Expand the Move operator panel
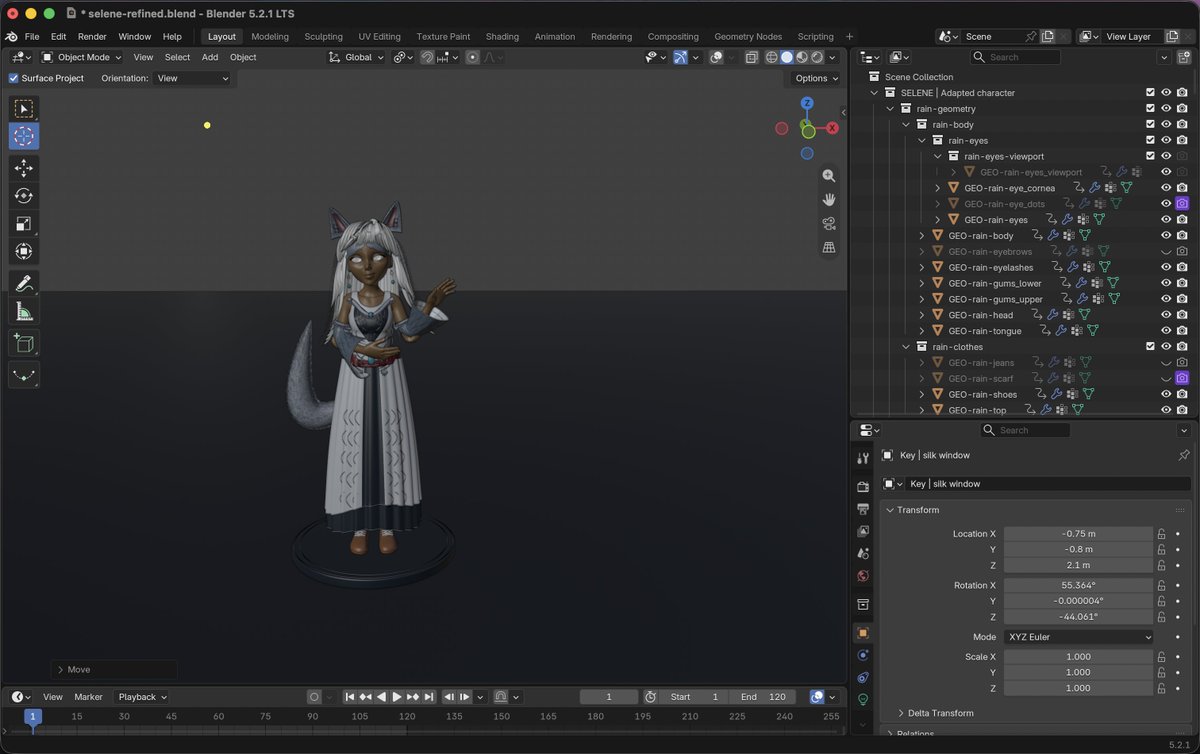The width and height of the screenshot is (1200, 754). (114, 670)
